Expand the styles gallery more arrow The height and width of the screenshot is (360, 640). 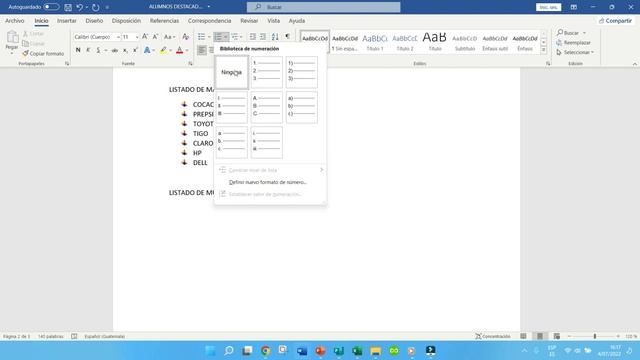(x=543, y=50)
